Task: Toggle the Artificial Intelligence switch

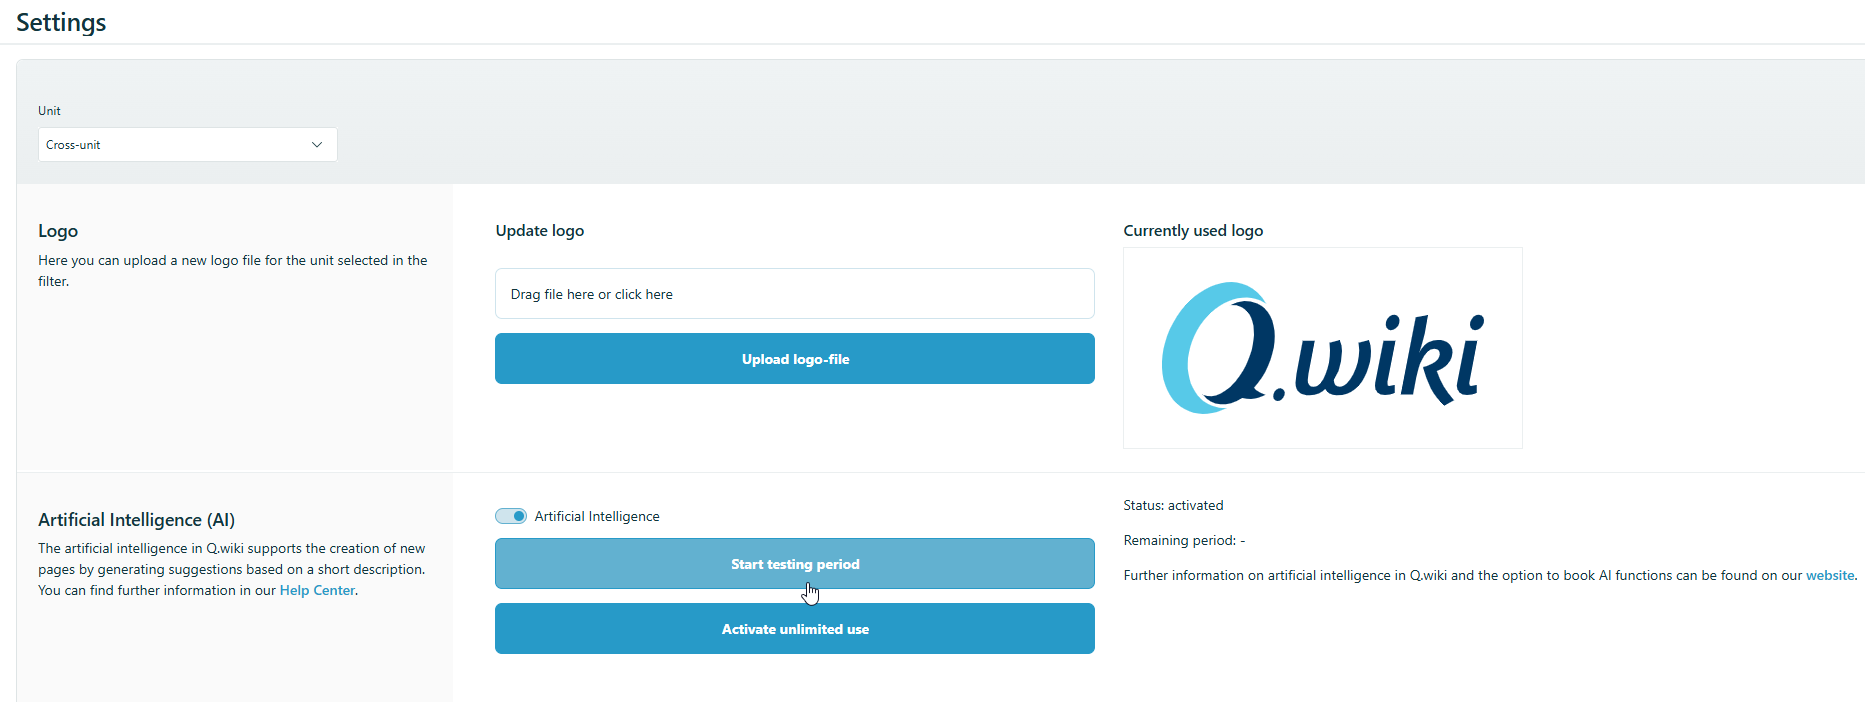Action: 511,516
